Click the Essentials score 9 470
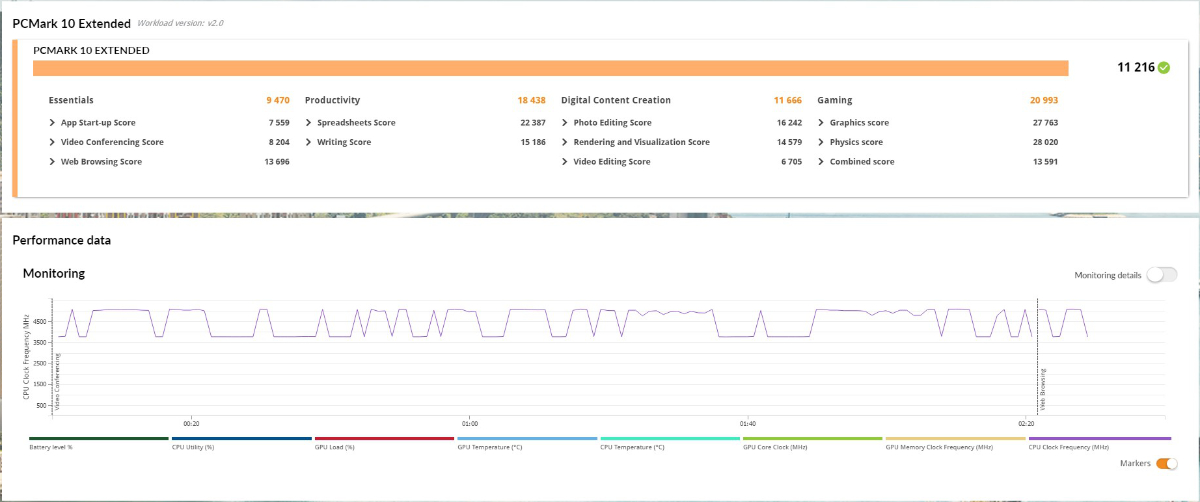This screenshot has height=502, width=1200. [278, 100]
